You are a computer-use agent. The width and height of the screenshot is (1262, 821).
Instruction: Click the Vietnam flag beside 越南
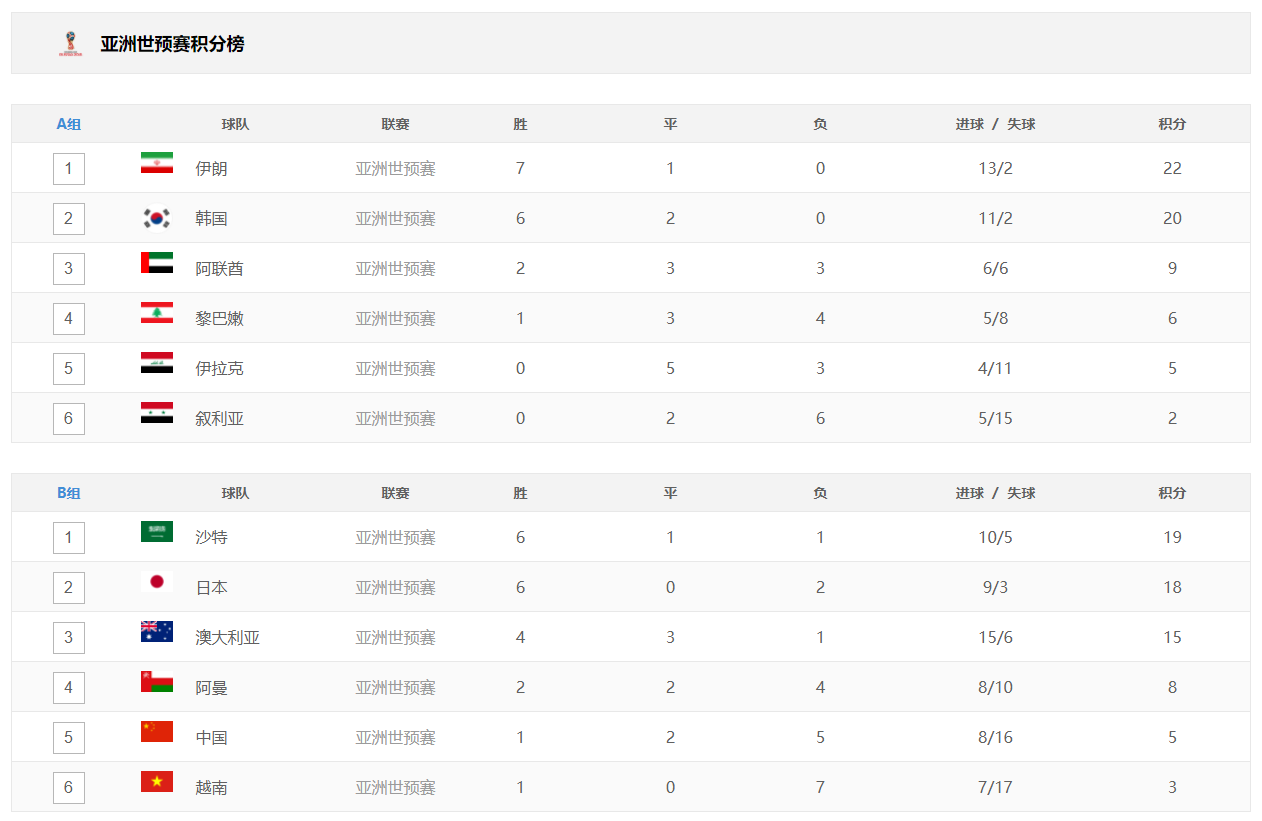tap(157, 782)
